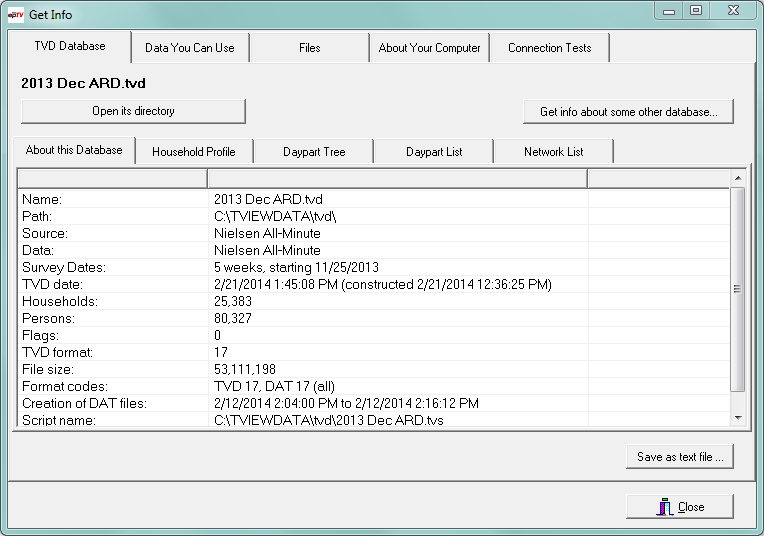Image resolution: width=764 pixels, height=536 pixels.
Task: Select the TVD format value 17
Action: 221,352
